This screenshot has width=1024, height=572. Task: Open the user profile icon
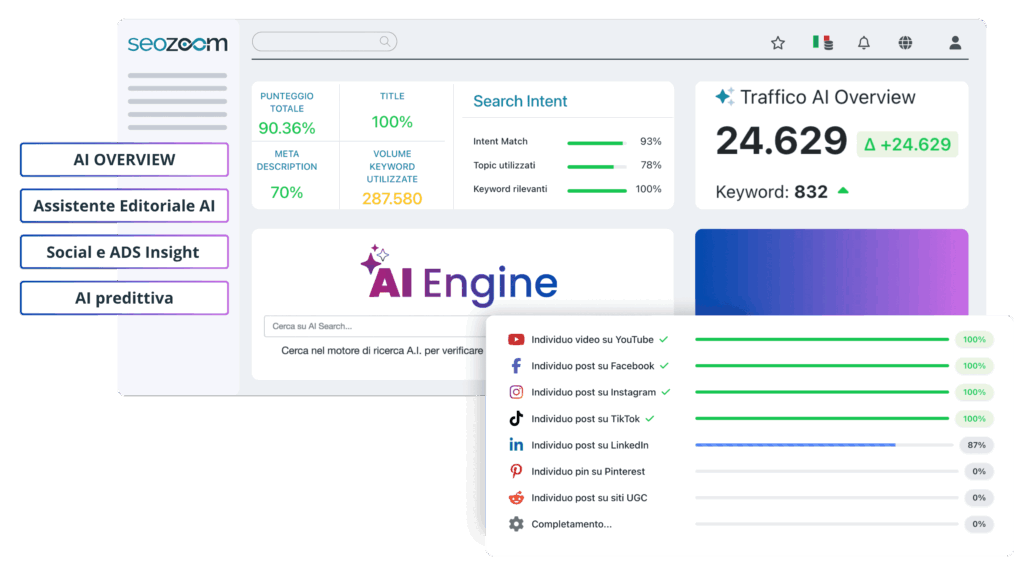(955, 43)
